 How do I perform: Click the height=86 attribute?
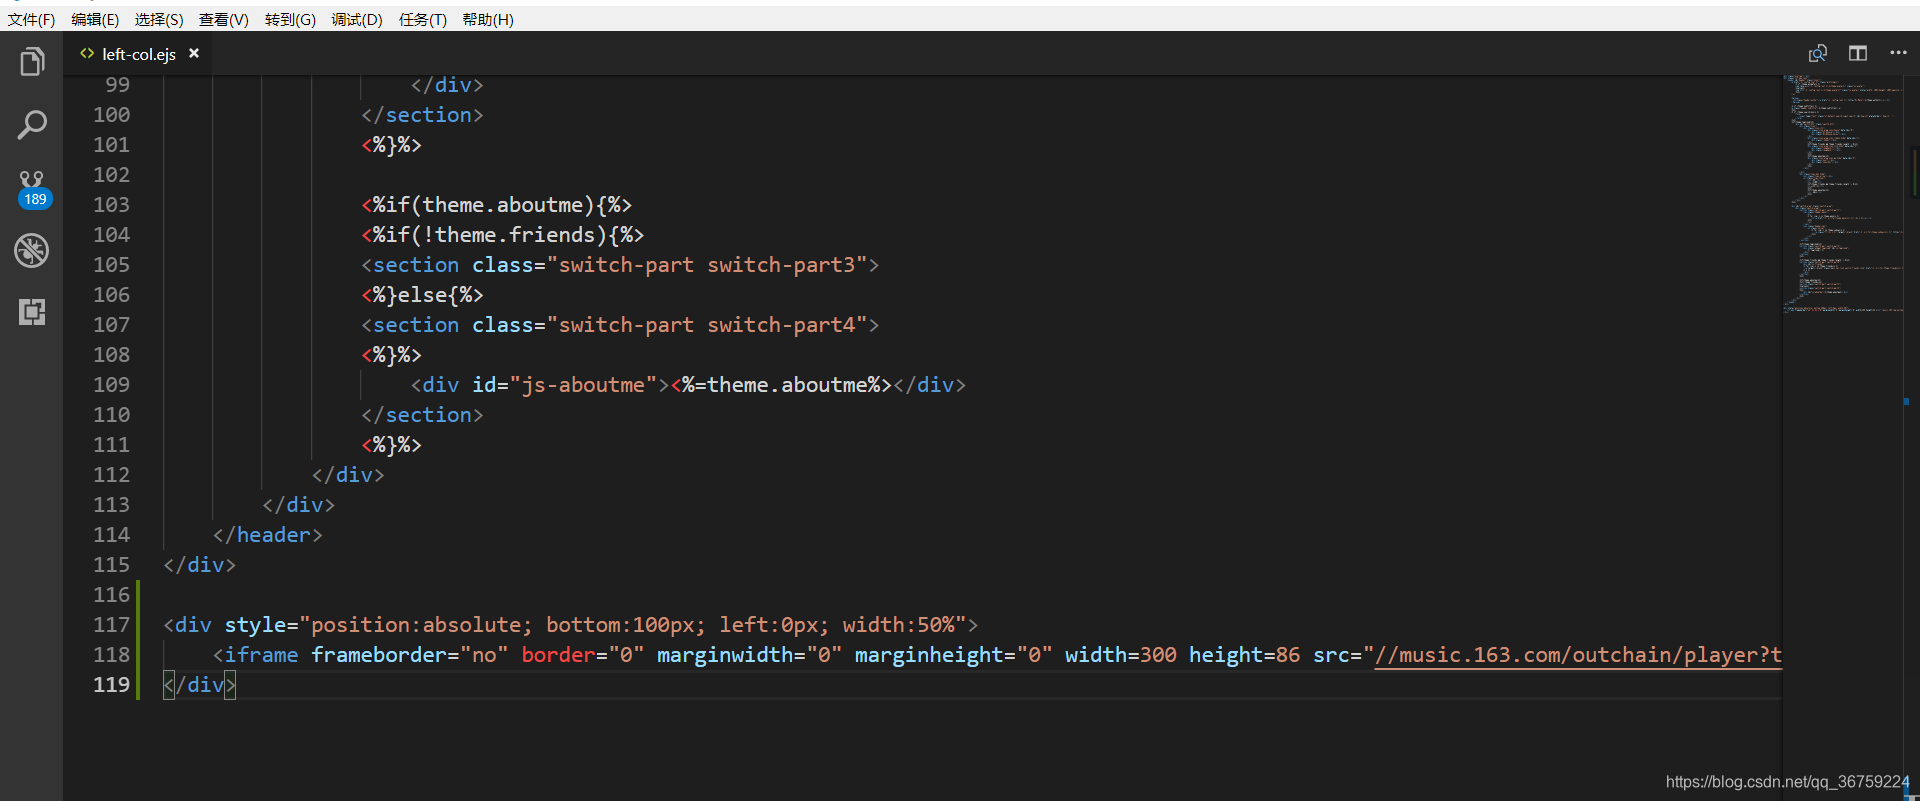[x=1244, y=655]
